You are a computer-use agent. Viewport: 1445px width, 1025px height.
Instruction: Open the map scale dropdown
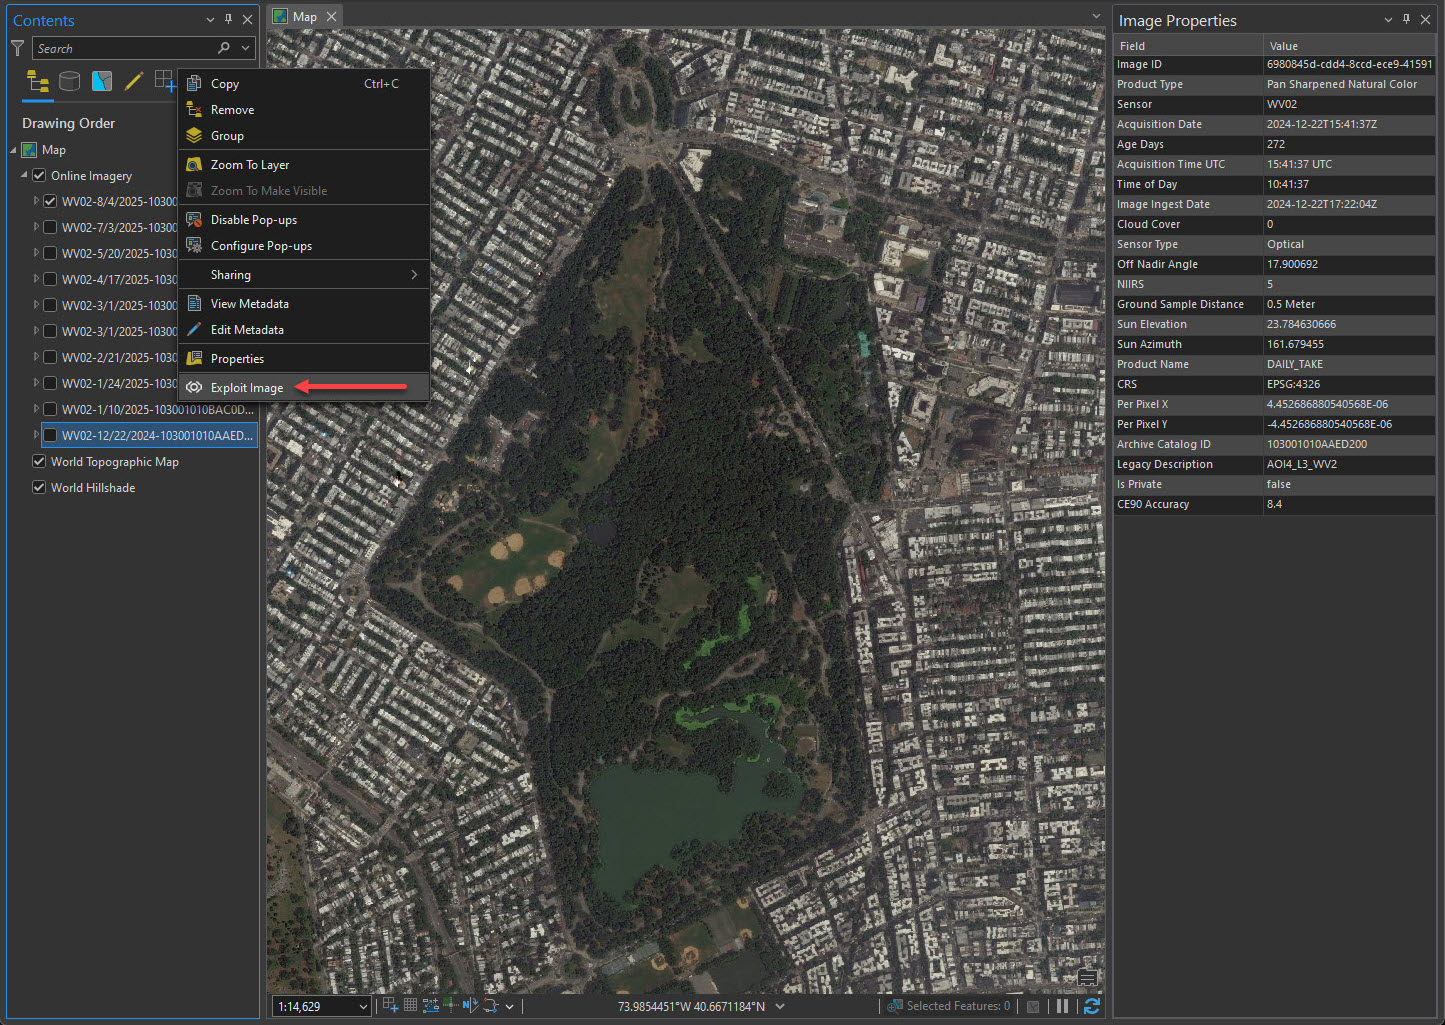pyautogui.click(x=363, y=1007)
